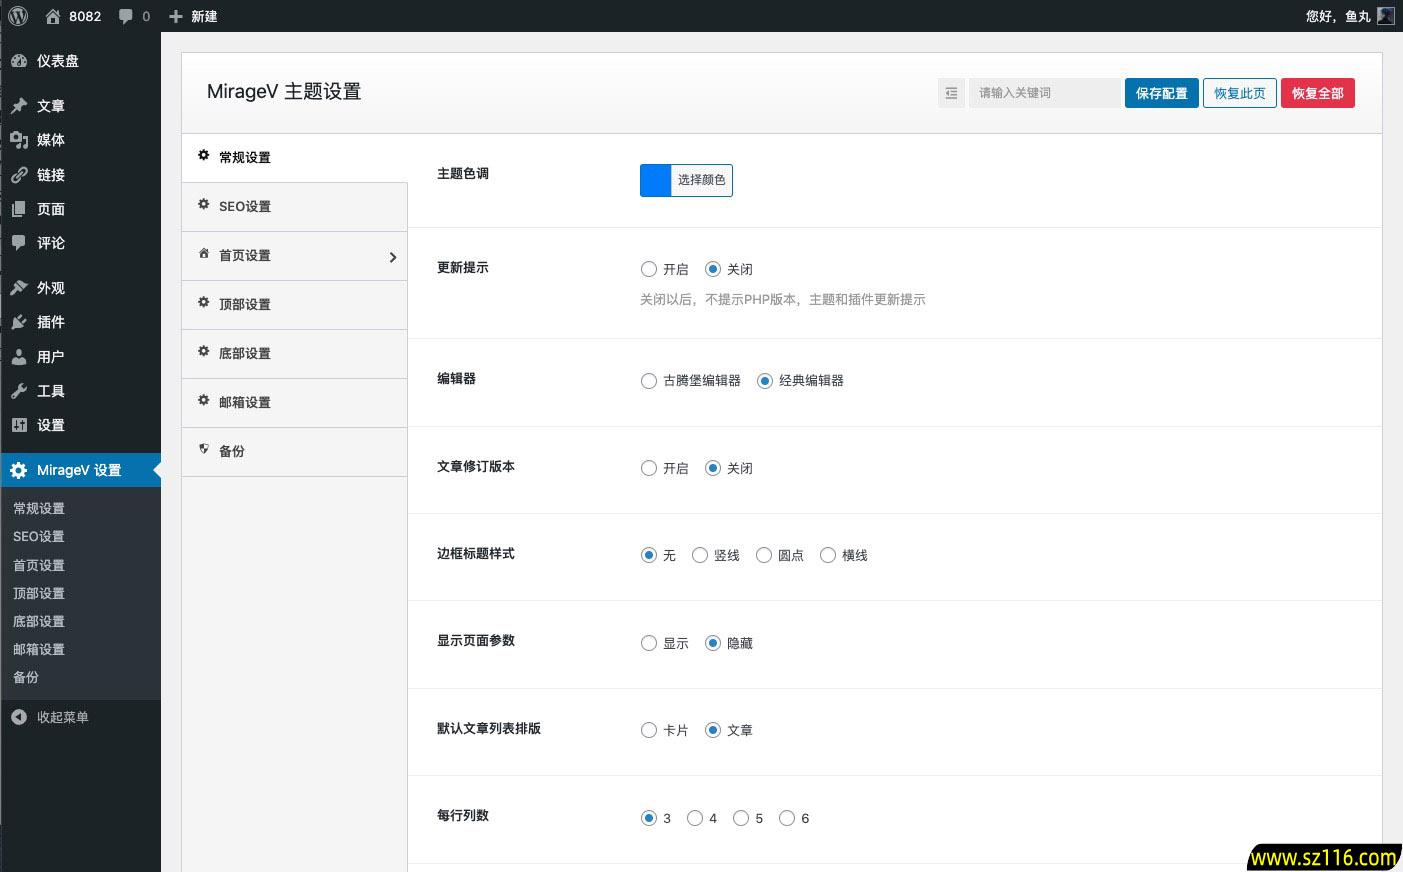Open the user avatar next to 鱼丸
The image size is (1403, 872).
tap(1385, 16)
